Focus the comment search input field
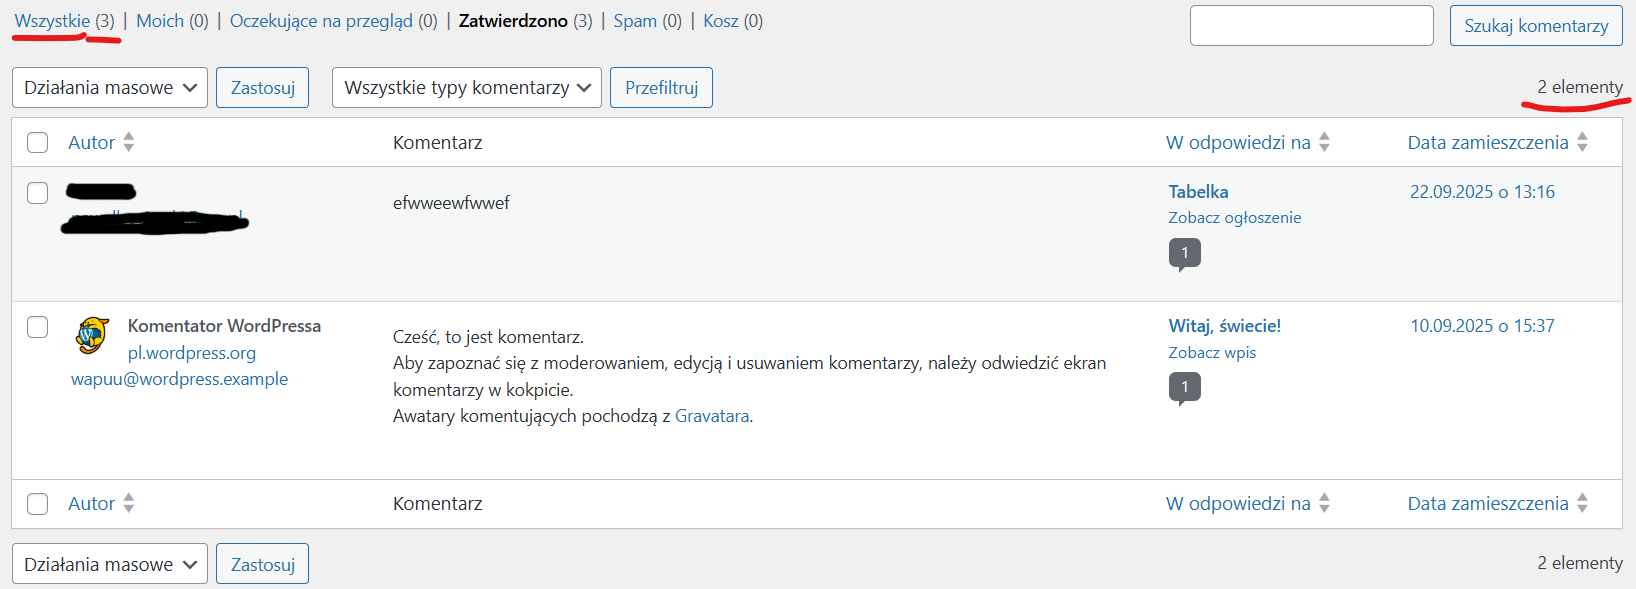The image size is (1636, 589). coord(1311,26)
